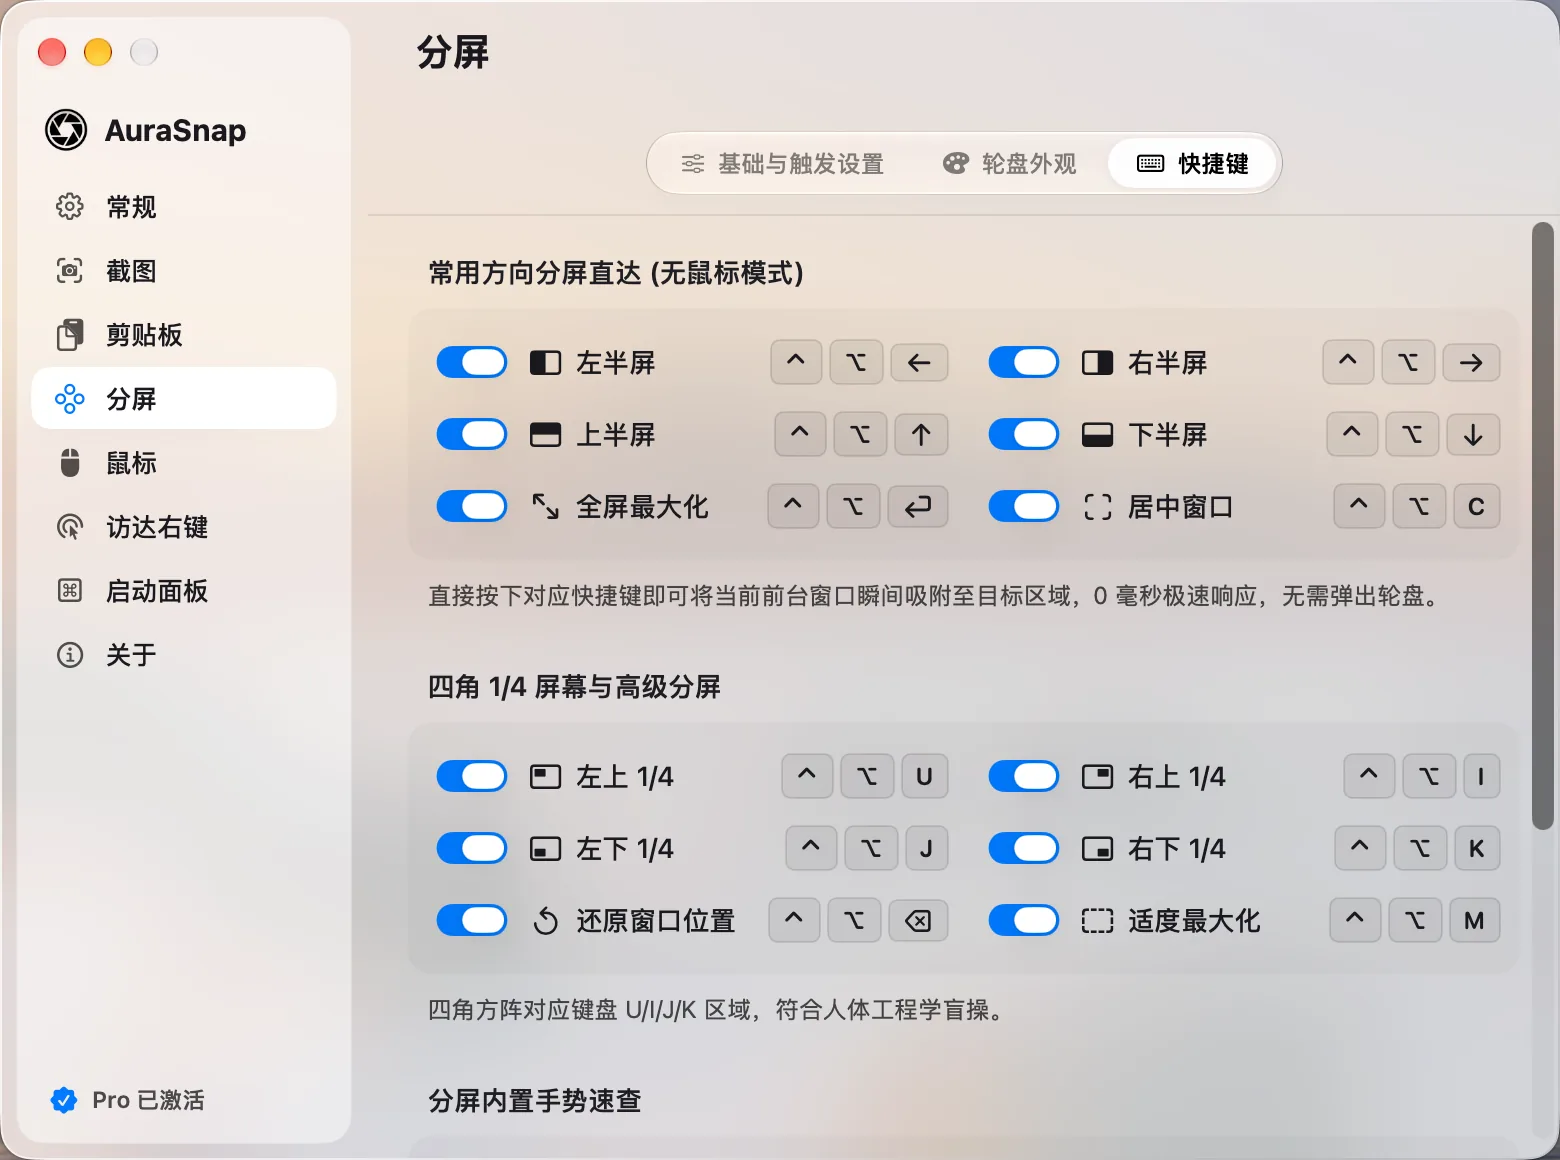Open the 轮盘外观 tab
This screenshot has height=1160, width=1560.
coord(1009,164)
